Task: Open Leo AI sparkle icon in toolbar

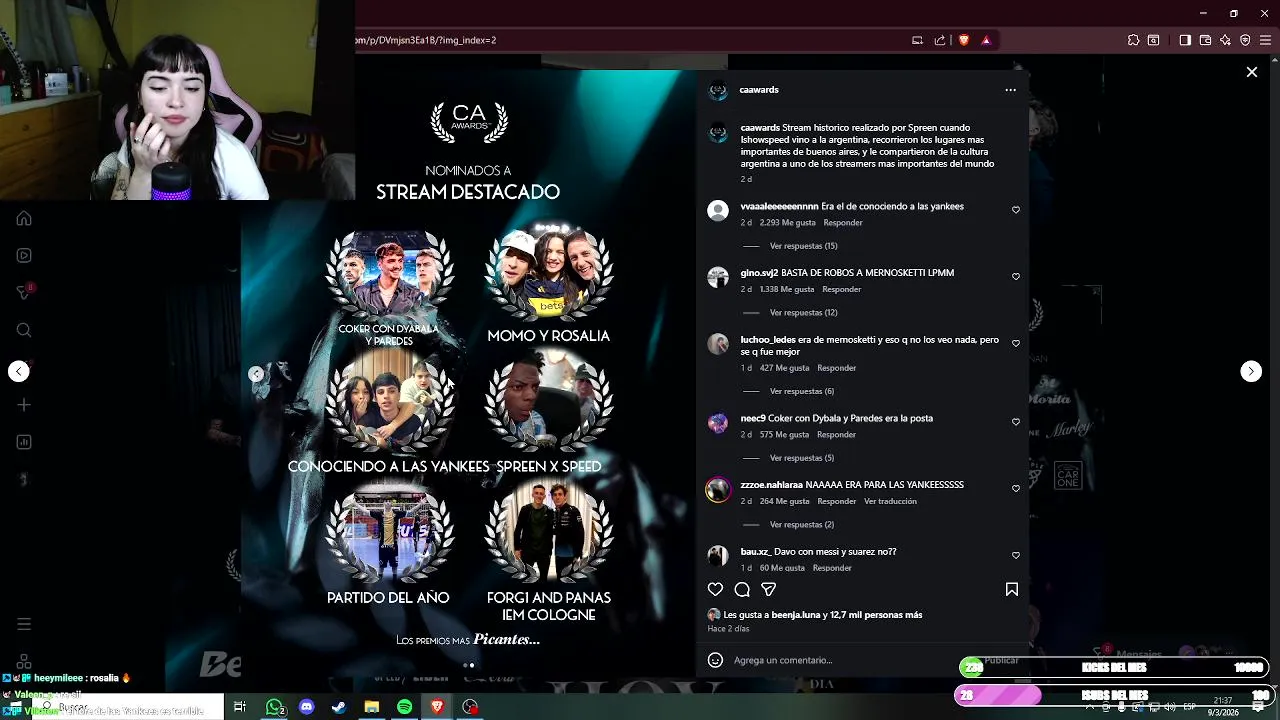Action: coord(1225,40)
